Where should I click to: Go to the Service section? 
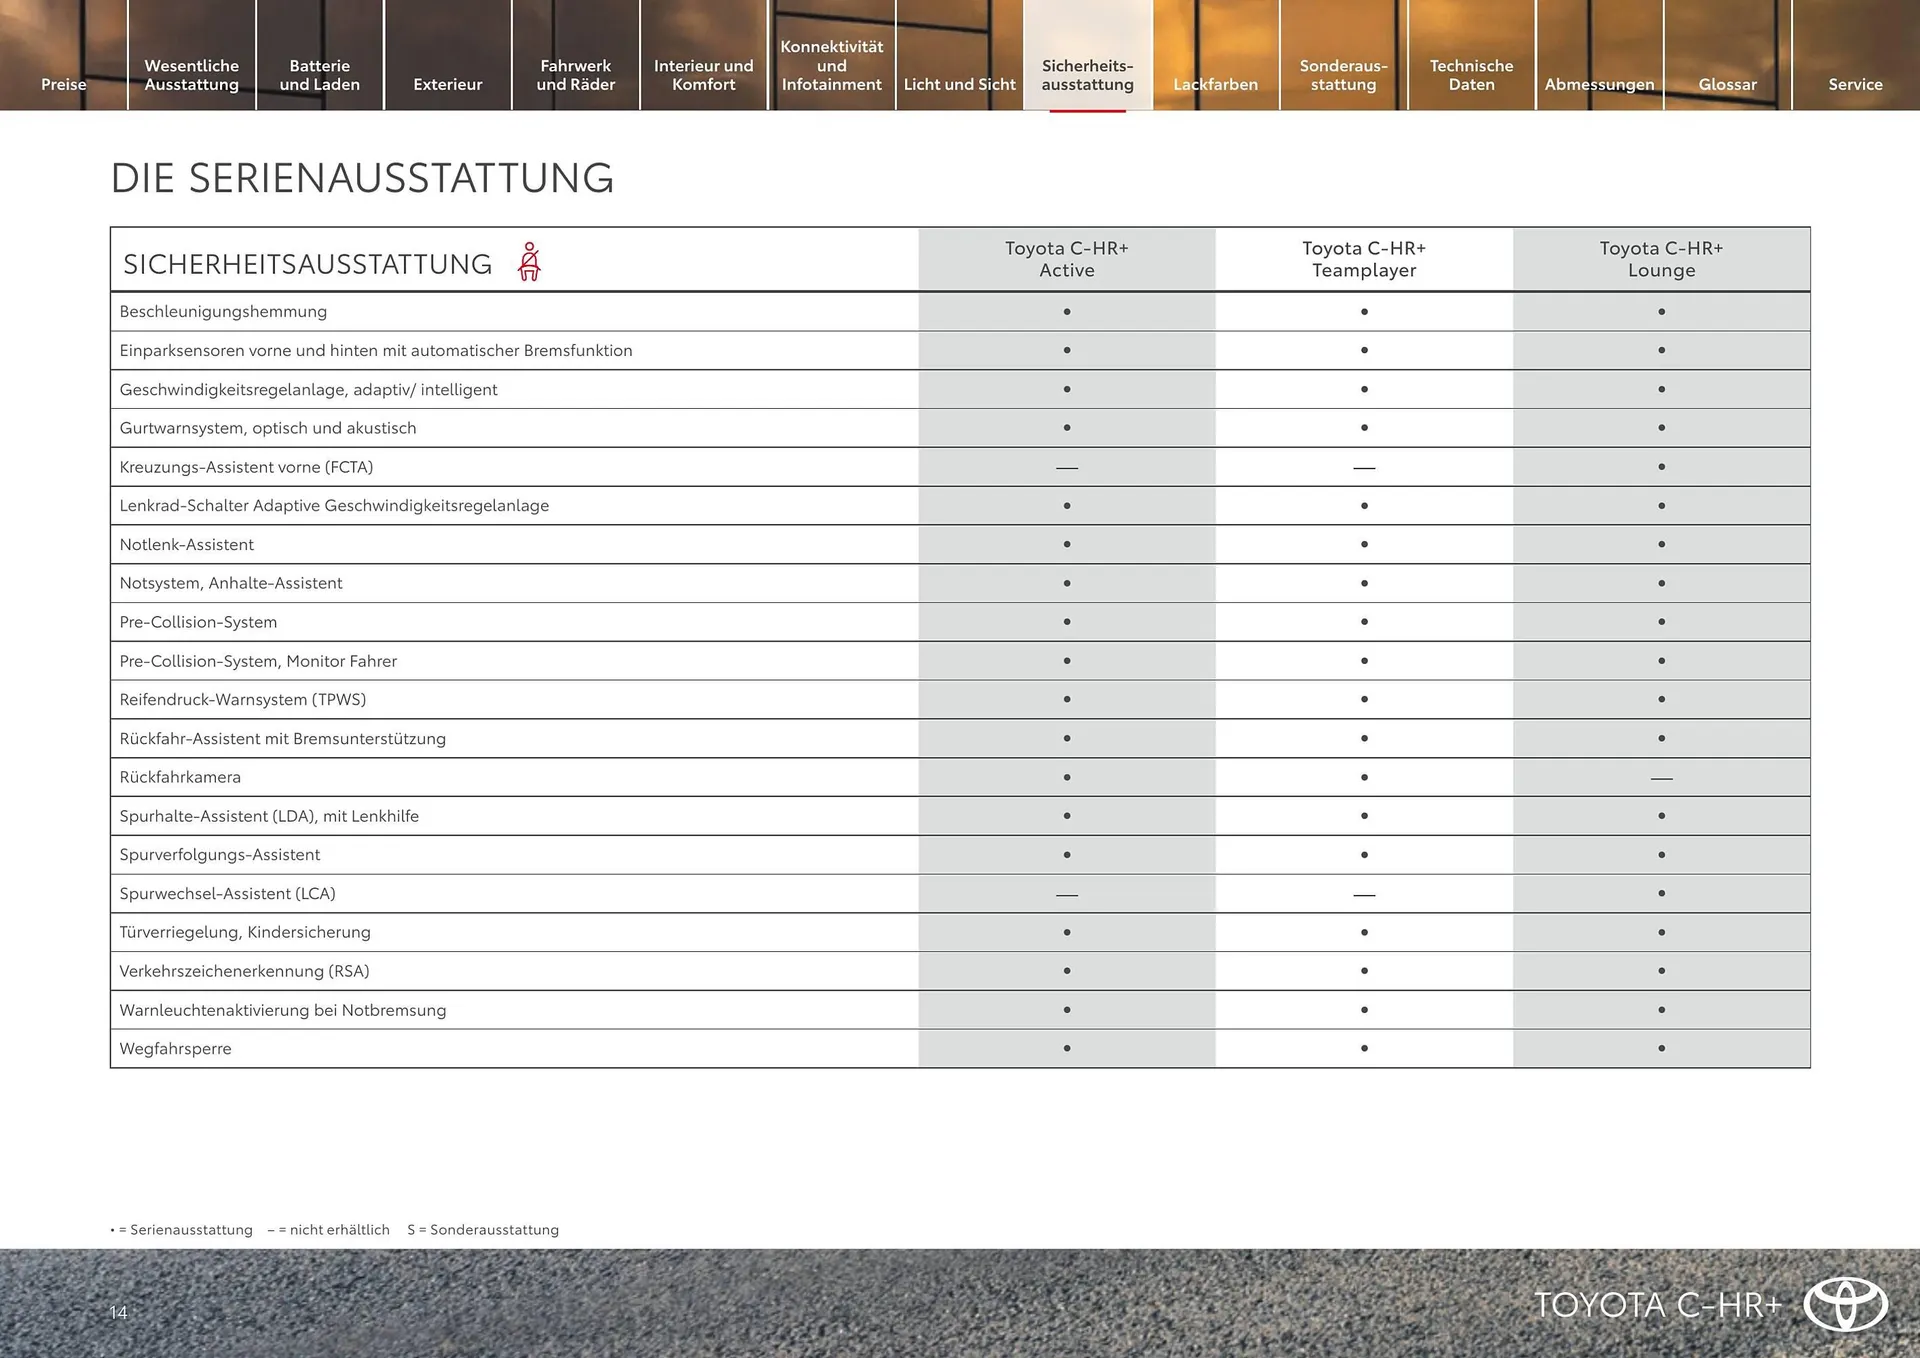pos(1855,84)
